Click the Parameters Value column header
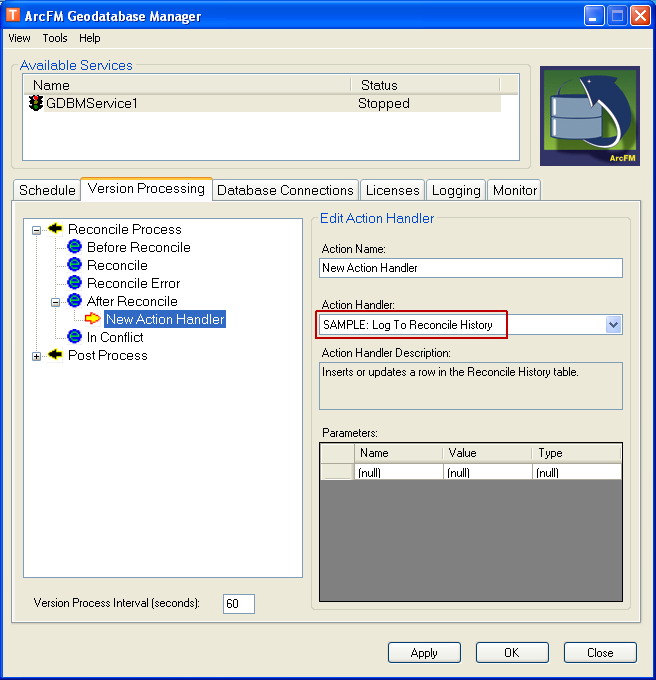This screenshot has height=680, width=656. coord(488,453)
